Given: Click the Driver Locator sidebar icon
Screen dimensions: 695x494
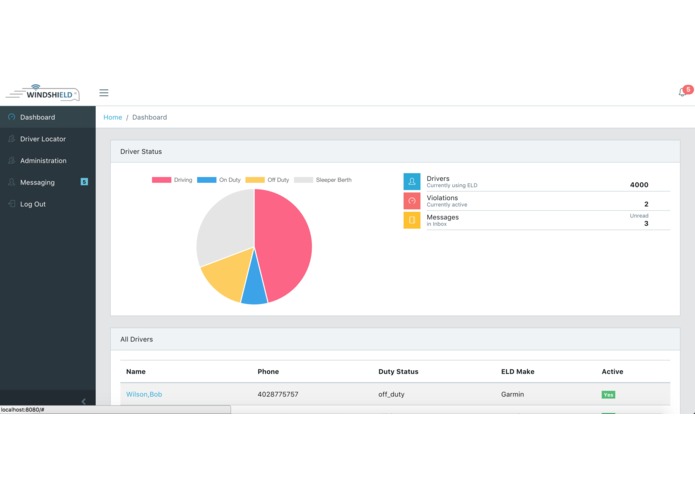Looking at the screenshot, I should tap(12, 139).
